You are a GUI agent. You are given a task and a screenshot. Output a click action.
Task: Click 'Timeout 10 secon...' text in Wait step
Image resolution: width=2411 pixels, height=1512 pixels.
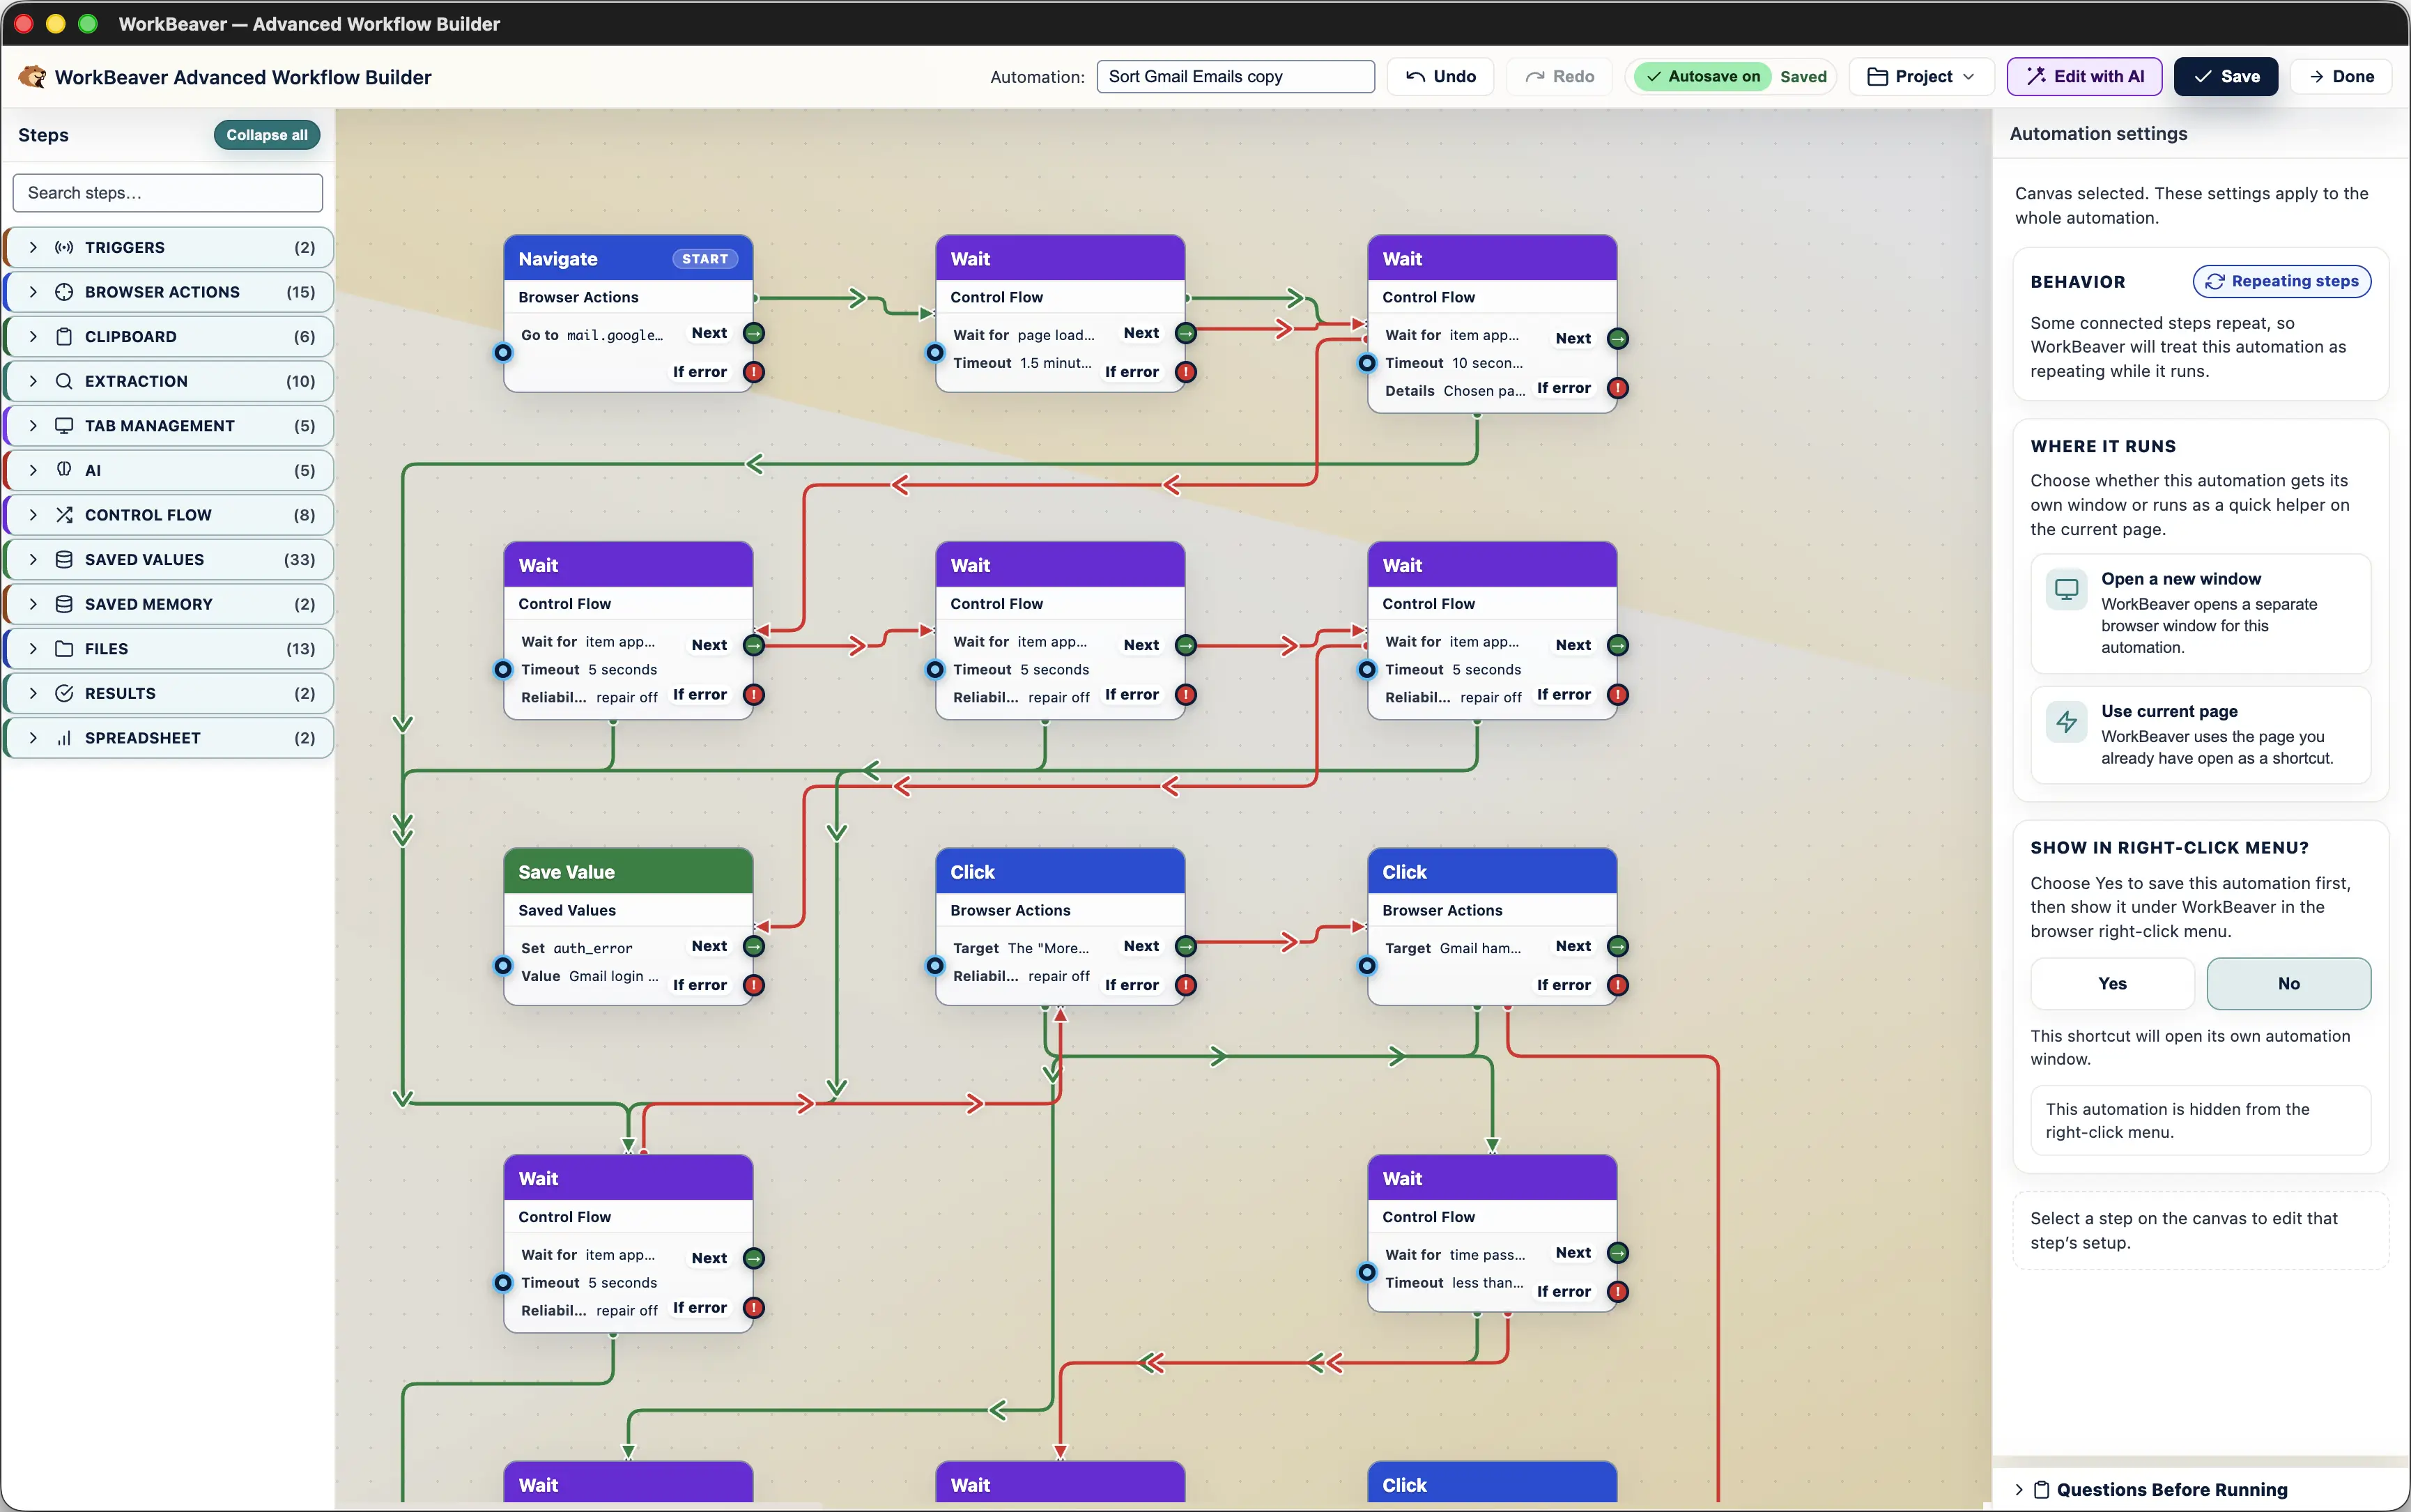pos(1454,363)
